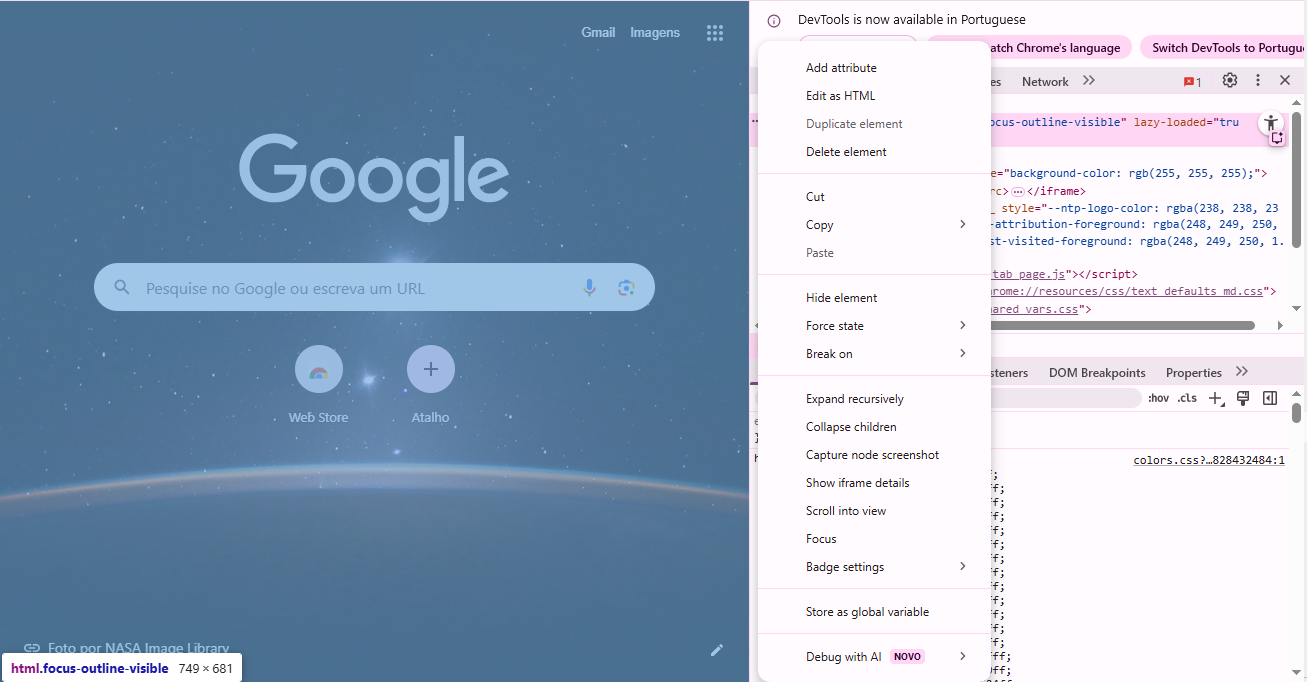Expand the Copy submenu arrow
Screen dimensions: 1307x682
(963, 224)
